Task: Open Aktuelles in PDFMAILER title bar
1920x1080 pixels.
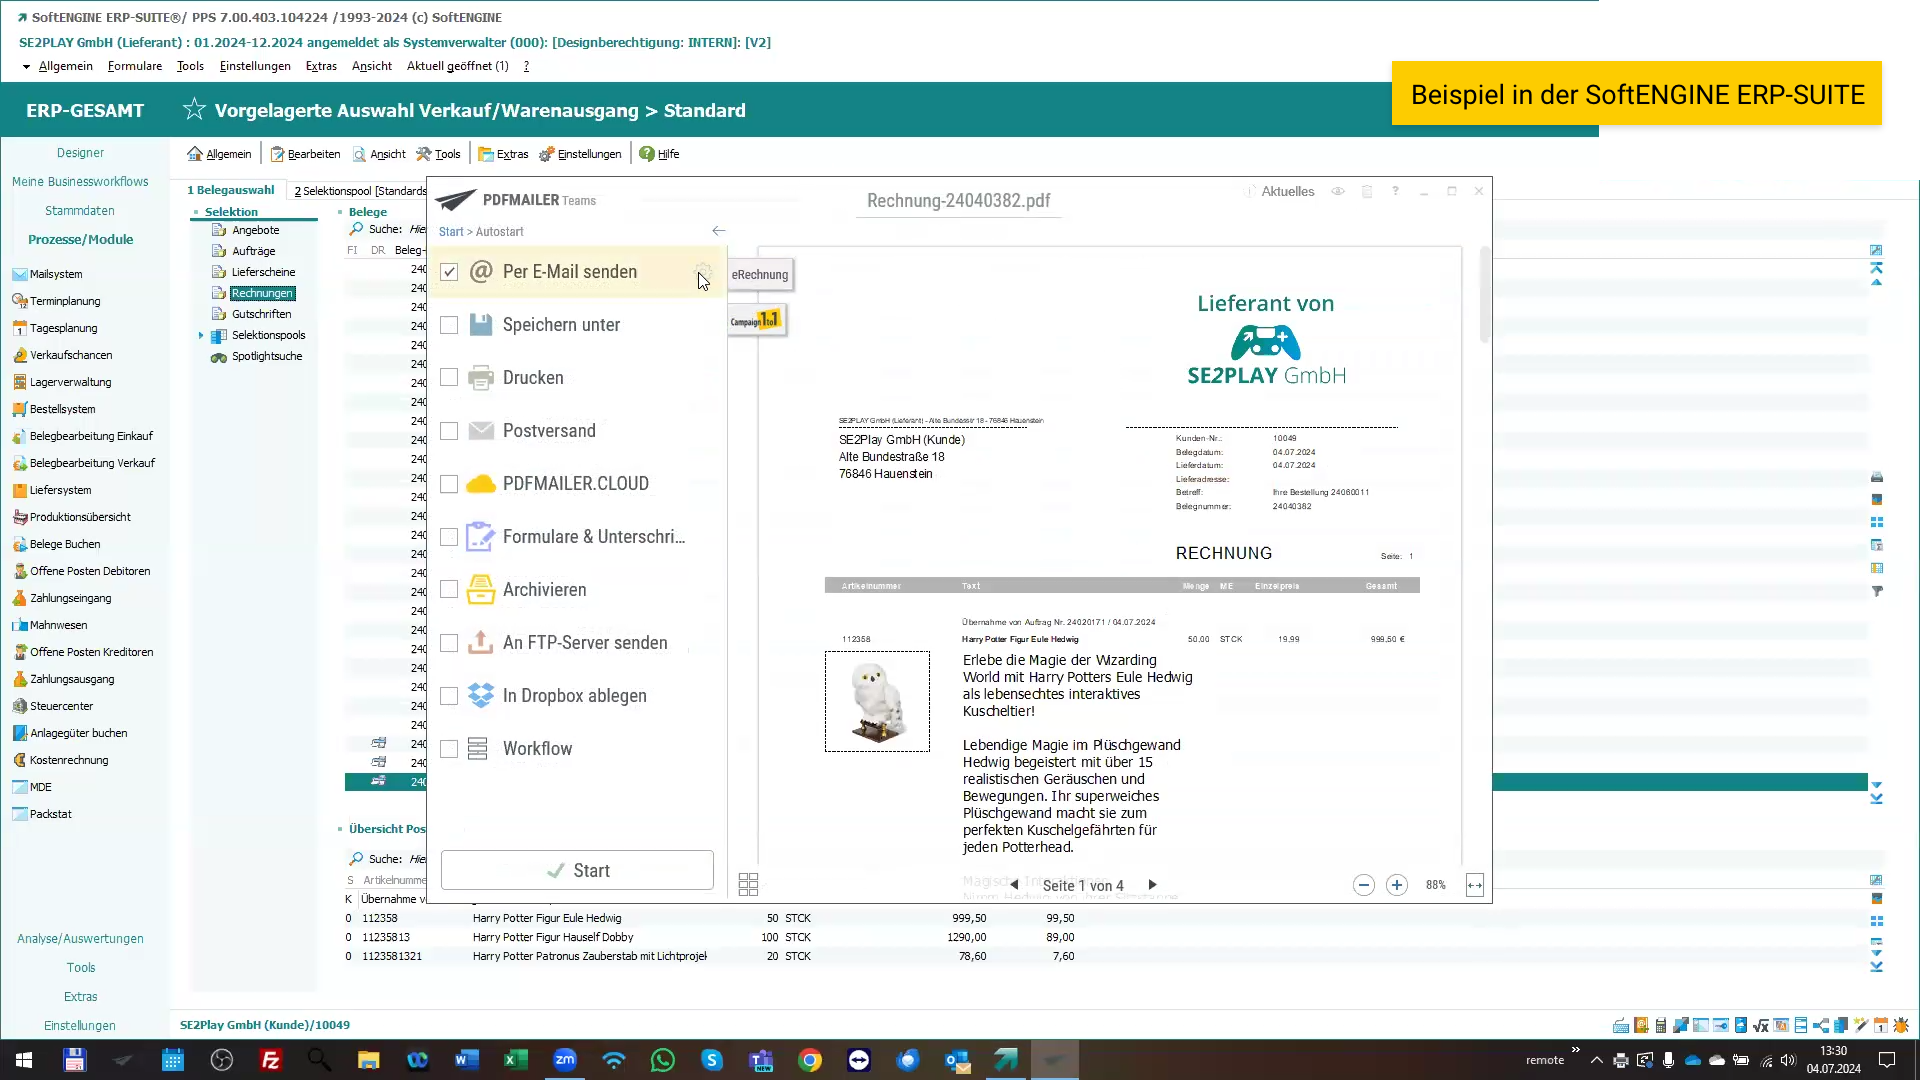Action: pyautogui.click(x=1280, y=191)
